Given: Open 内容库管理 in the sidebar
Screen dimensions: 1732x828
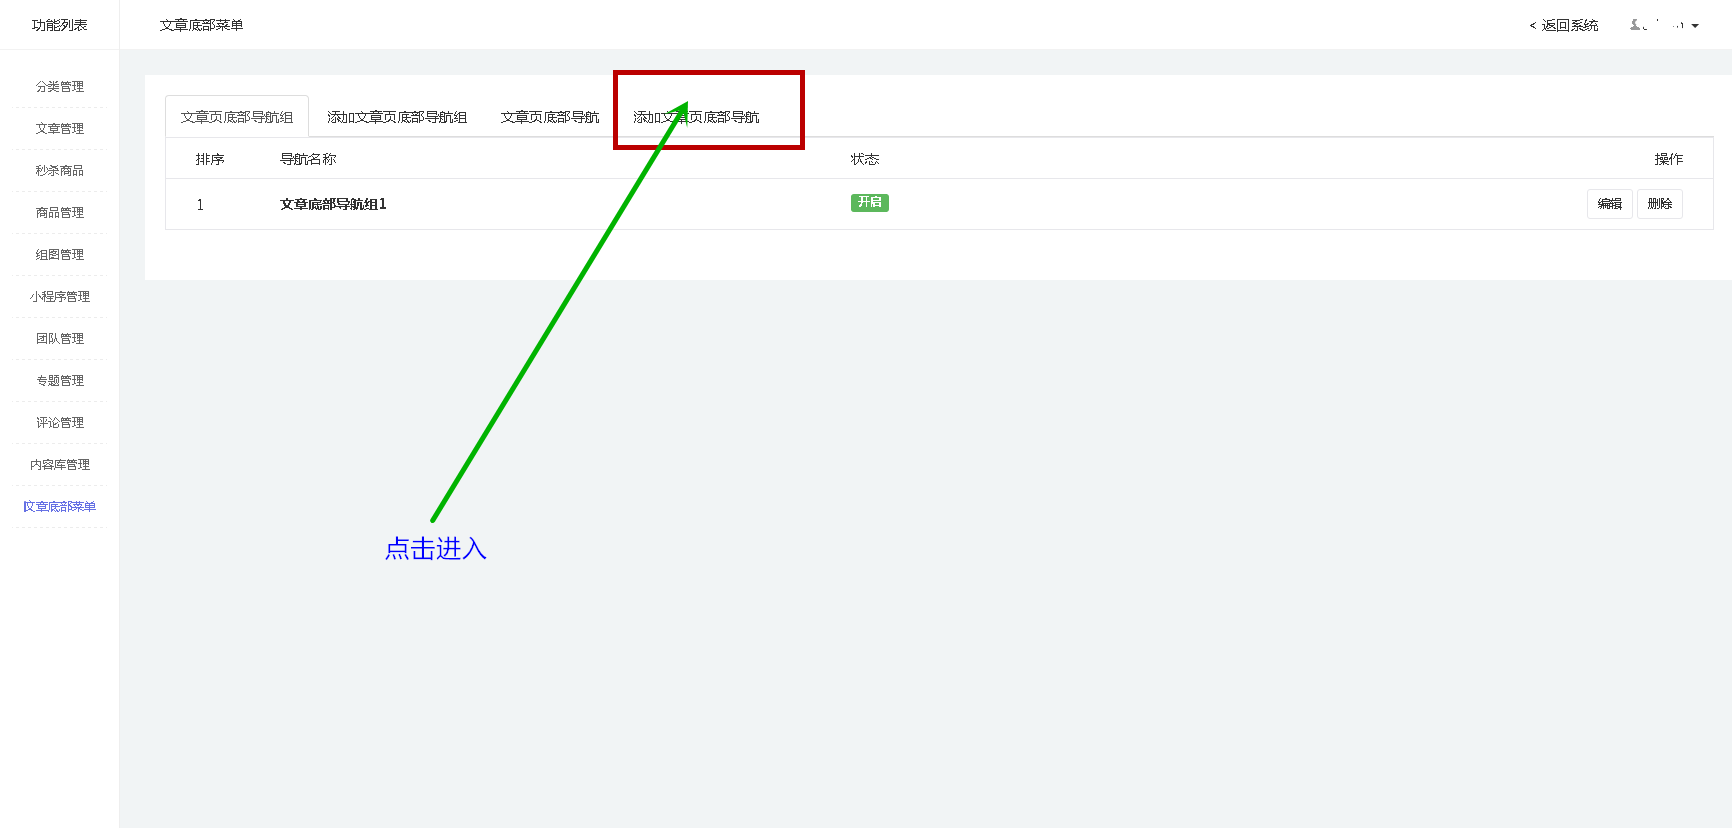Looking at the screenshot, I should pyautogui.click(x=60, y=465).
